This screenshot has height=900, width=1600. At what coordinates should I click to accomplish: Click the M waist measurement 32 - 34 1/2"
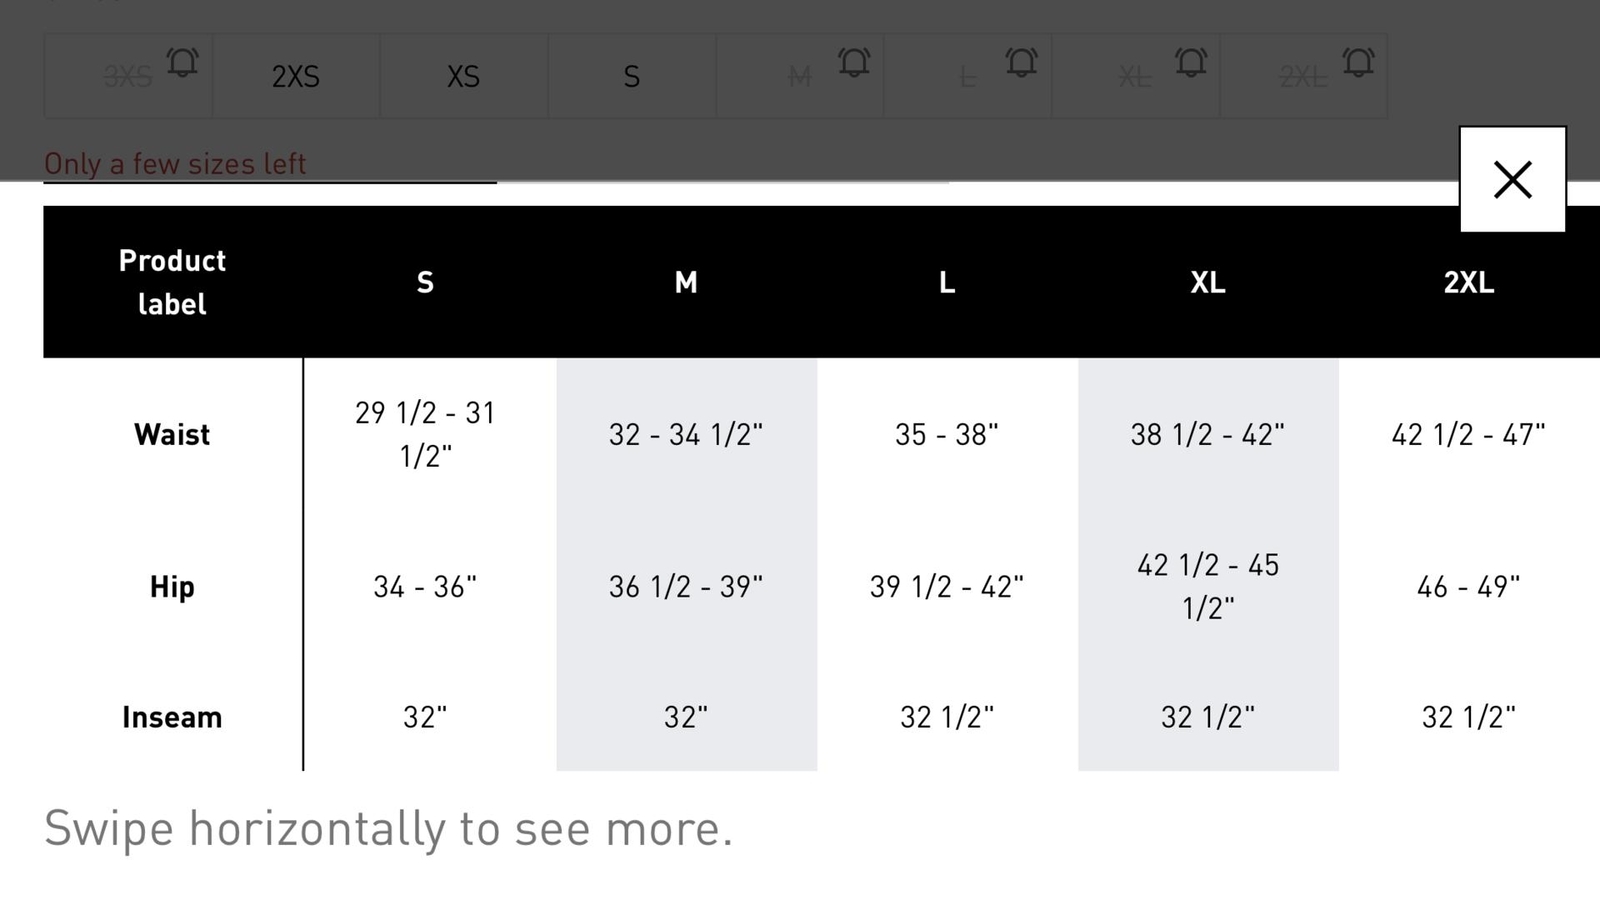click(x=686, y=434)
